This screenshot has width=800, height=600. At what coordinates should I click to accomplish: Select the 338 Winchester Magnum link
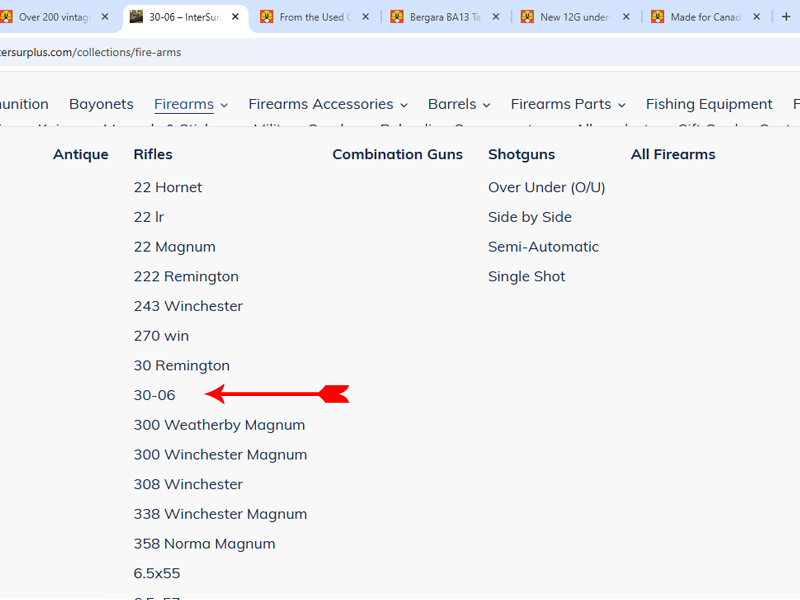click(220, 514)
